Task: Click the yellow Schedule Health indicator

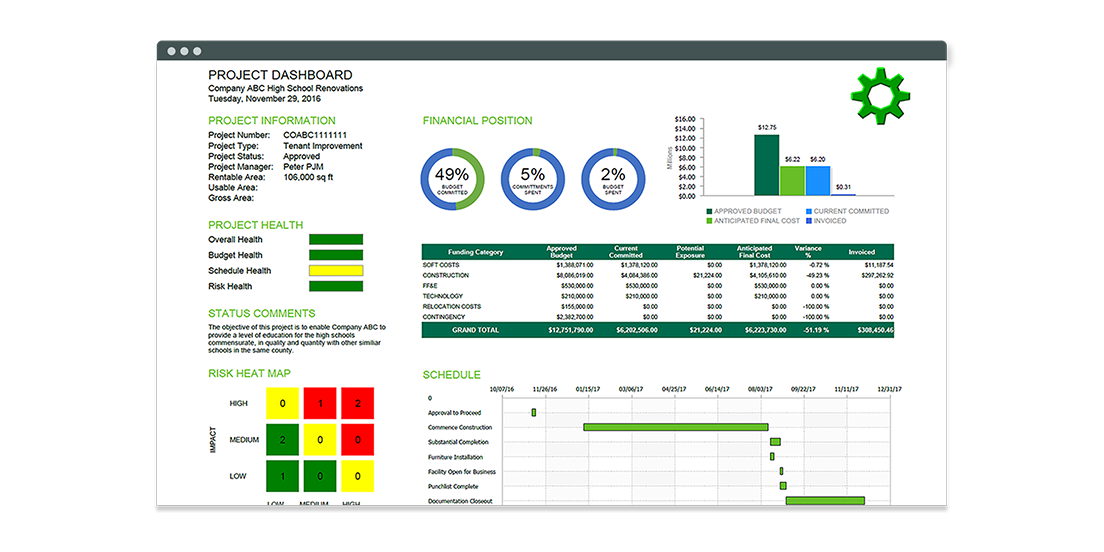Action: [x=336, y=271]
